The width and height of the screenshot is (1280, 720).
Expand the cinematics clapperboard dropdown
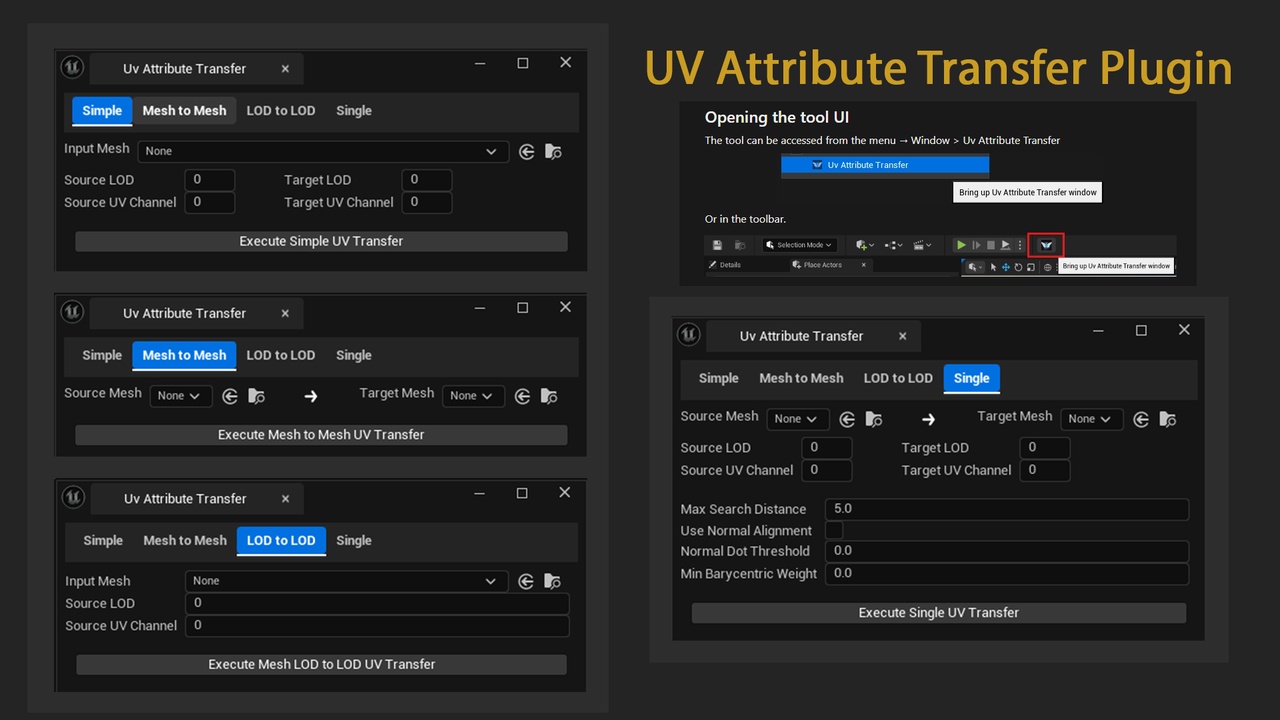(x=921, y=245)
